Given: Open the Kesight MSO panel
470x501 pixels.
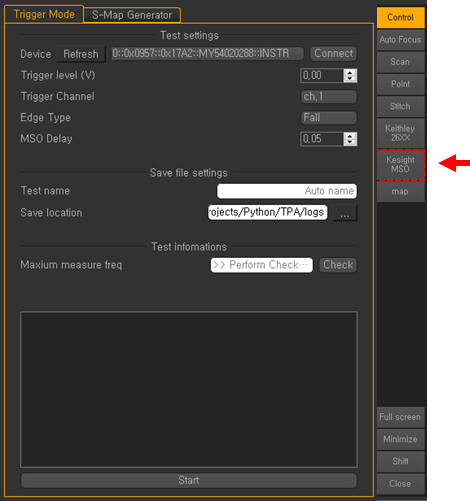Looking at the screenshot, I should tap(401, 165).
